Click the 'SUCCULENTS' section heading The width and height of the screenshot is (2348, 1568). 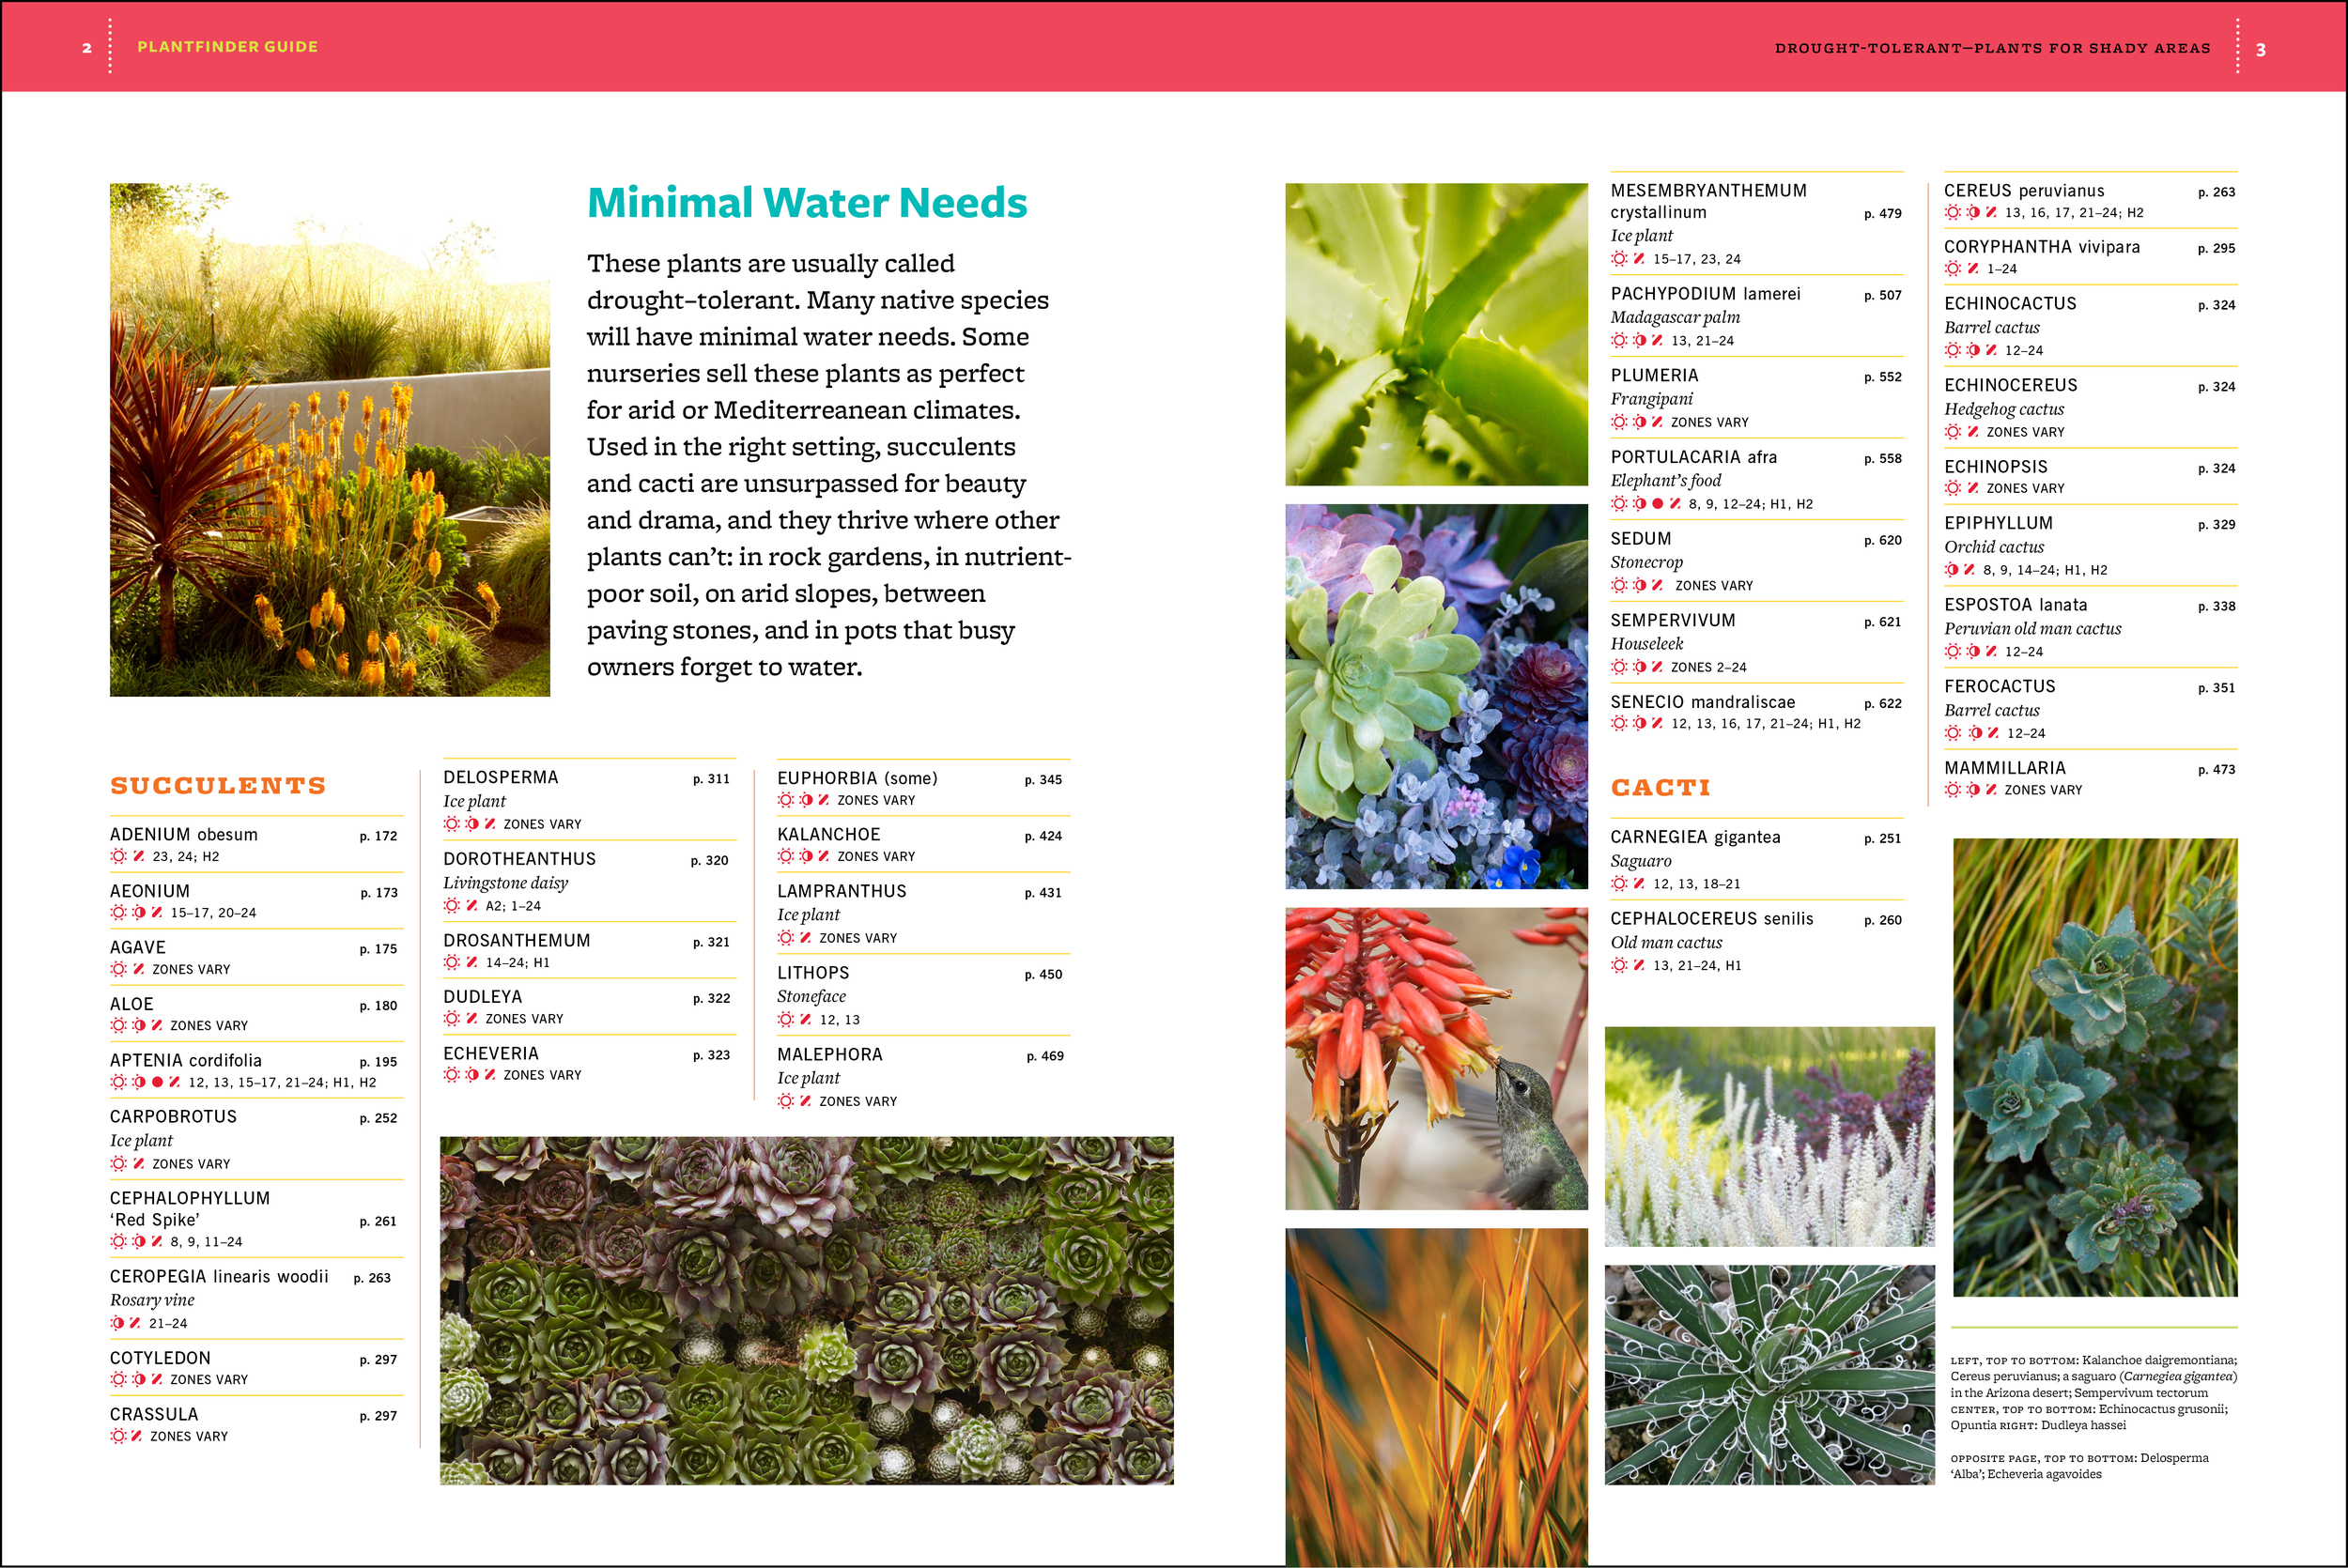(x=218, y=786)
